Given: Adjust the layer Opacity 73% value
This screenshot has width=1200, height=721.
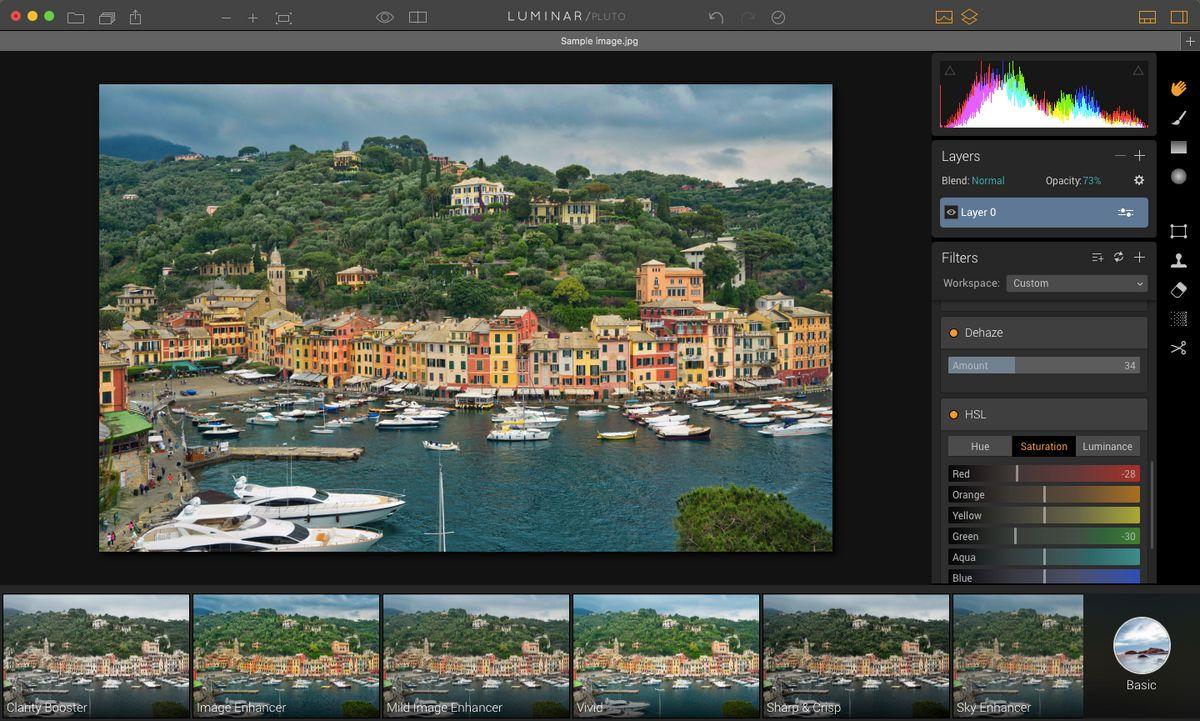Looking at the screenshot, I should 1092,181.
